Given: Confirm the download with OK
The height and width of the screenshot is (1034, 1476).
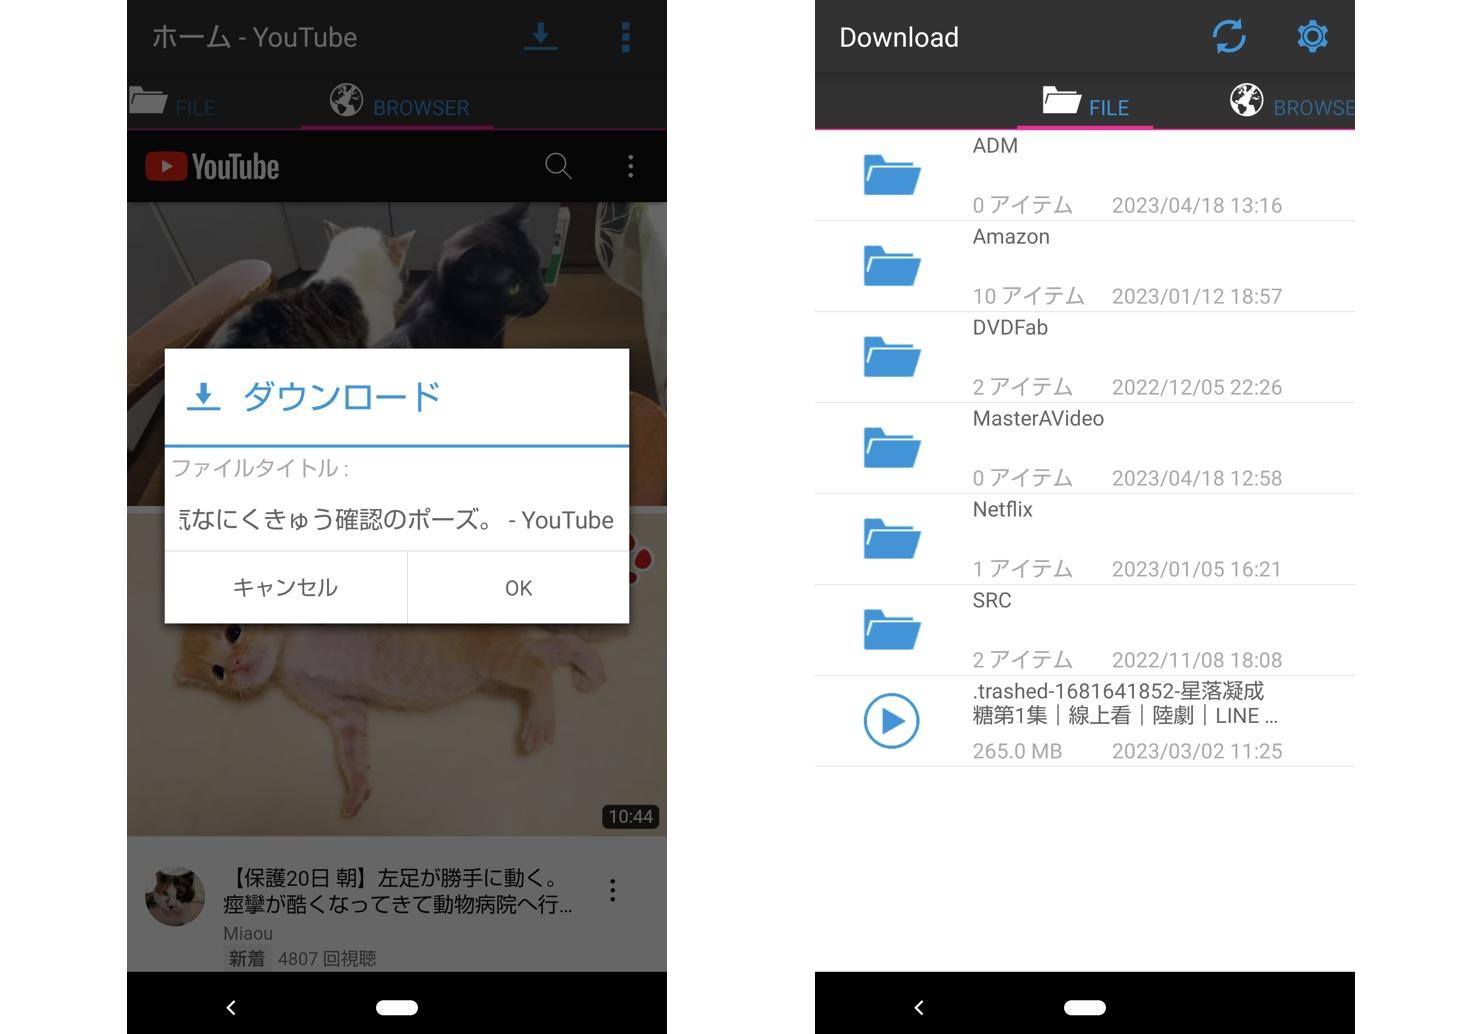Looking at the screenshot, I should [x=518, y=588].
